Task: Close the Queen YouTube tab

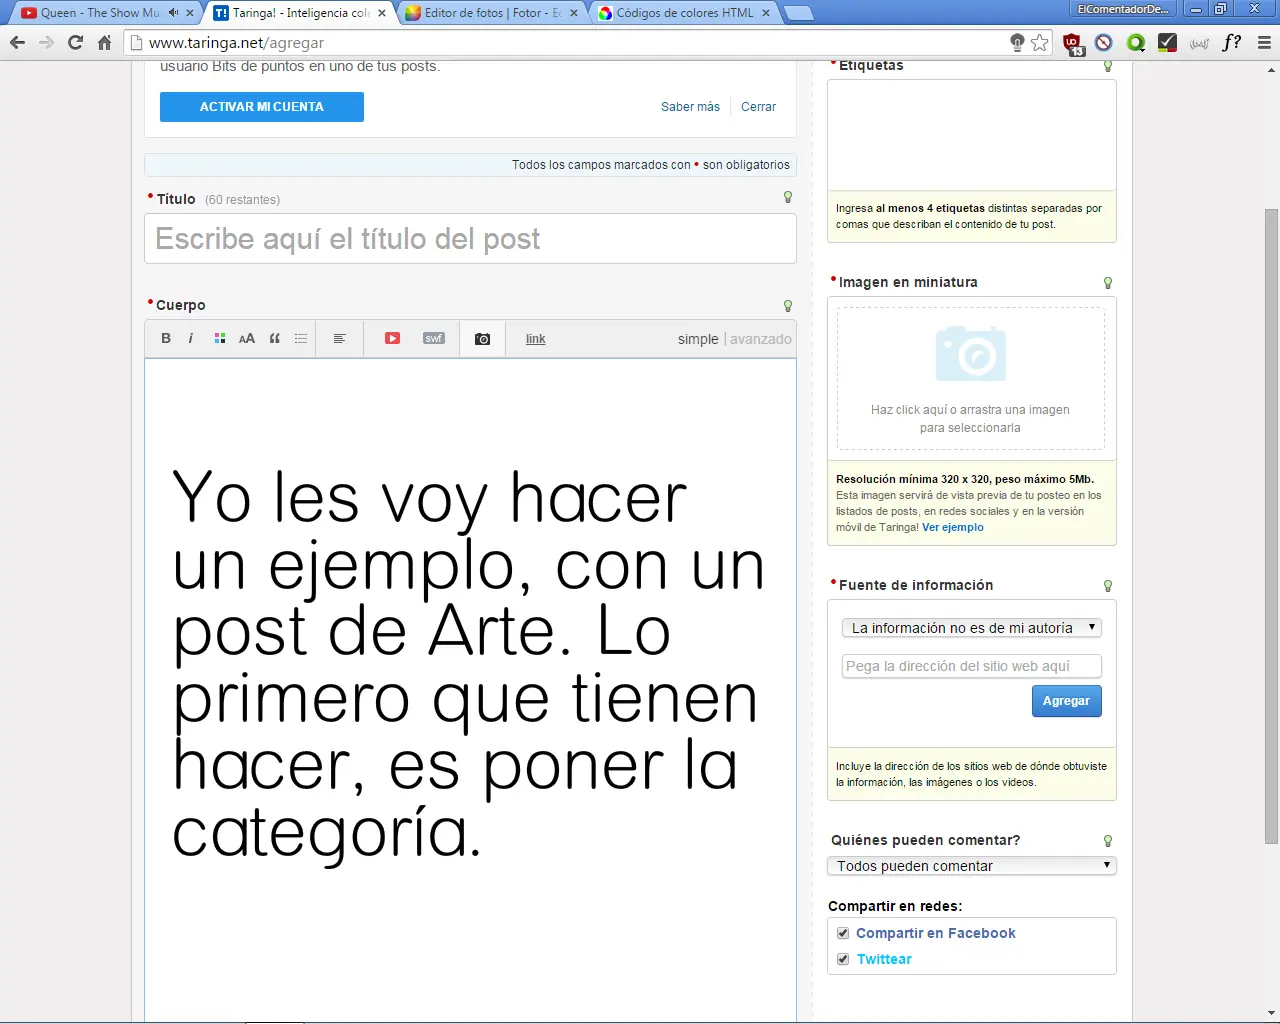Action: coord(190,13)
